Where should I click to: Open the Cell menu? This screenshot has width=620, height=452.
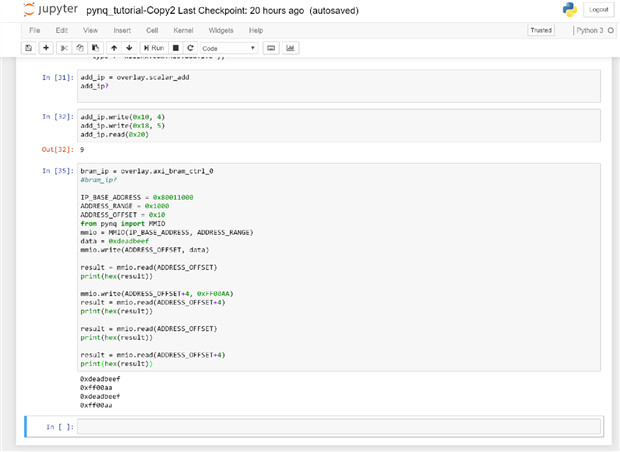coord(152,30)
